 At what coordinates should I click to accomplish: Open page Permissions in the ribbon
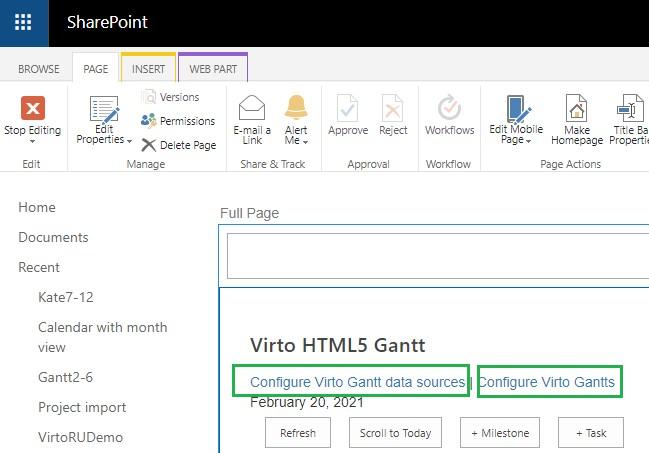pos(178,121)
